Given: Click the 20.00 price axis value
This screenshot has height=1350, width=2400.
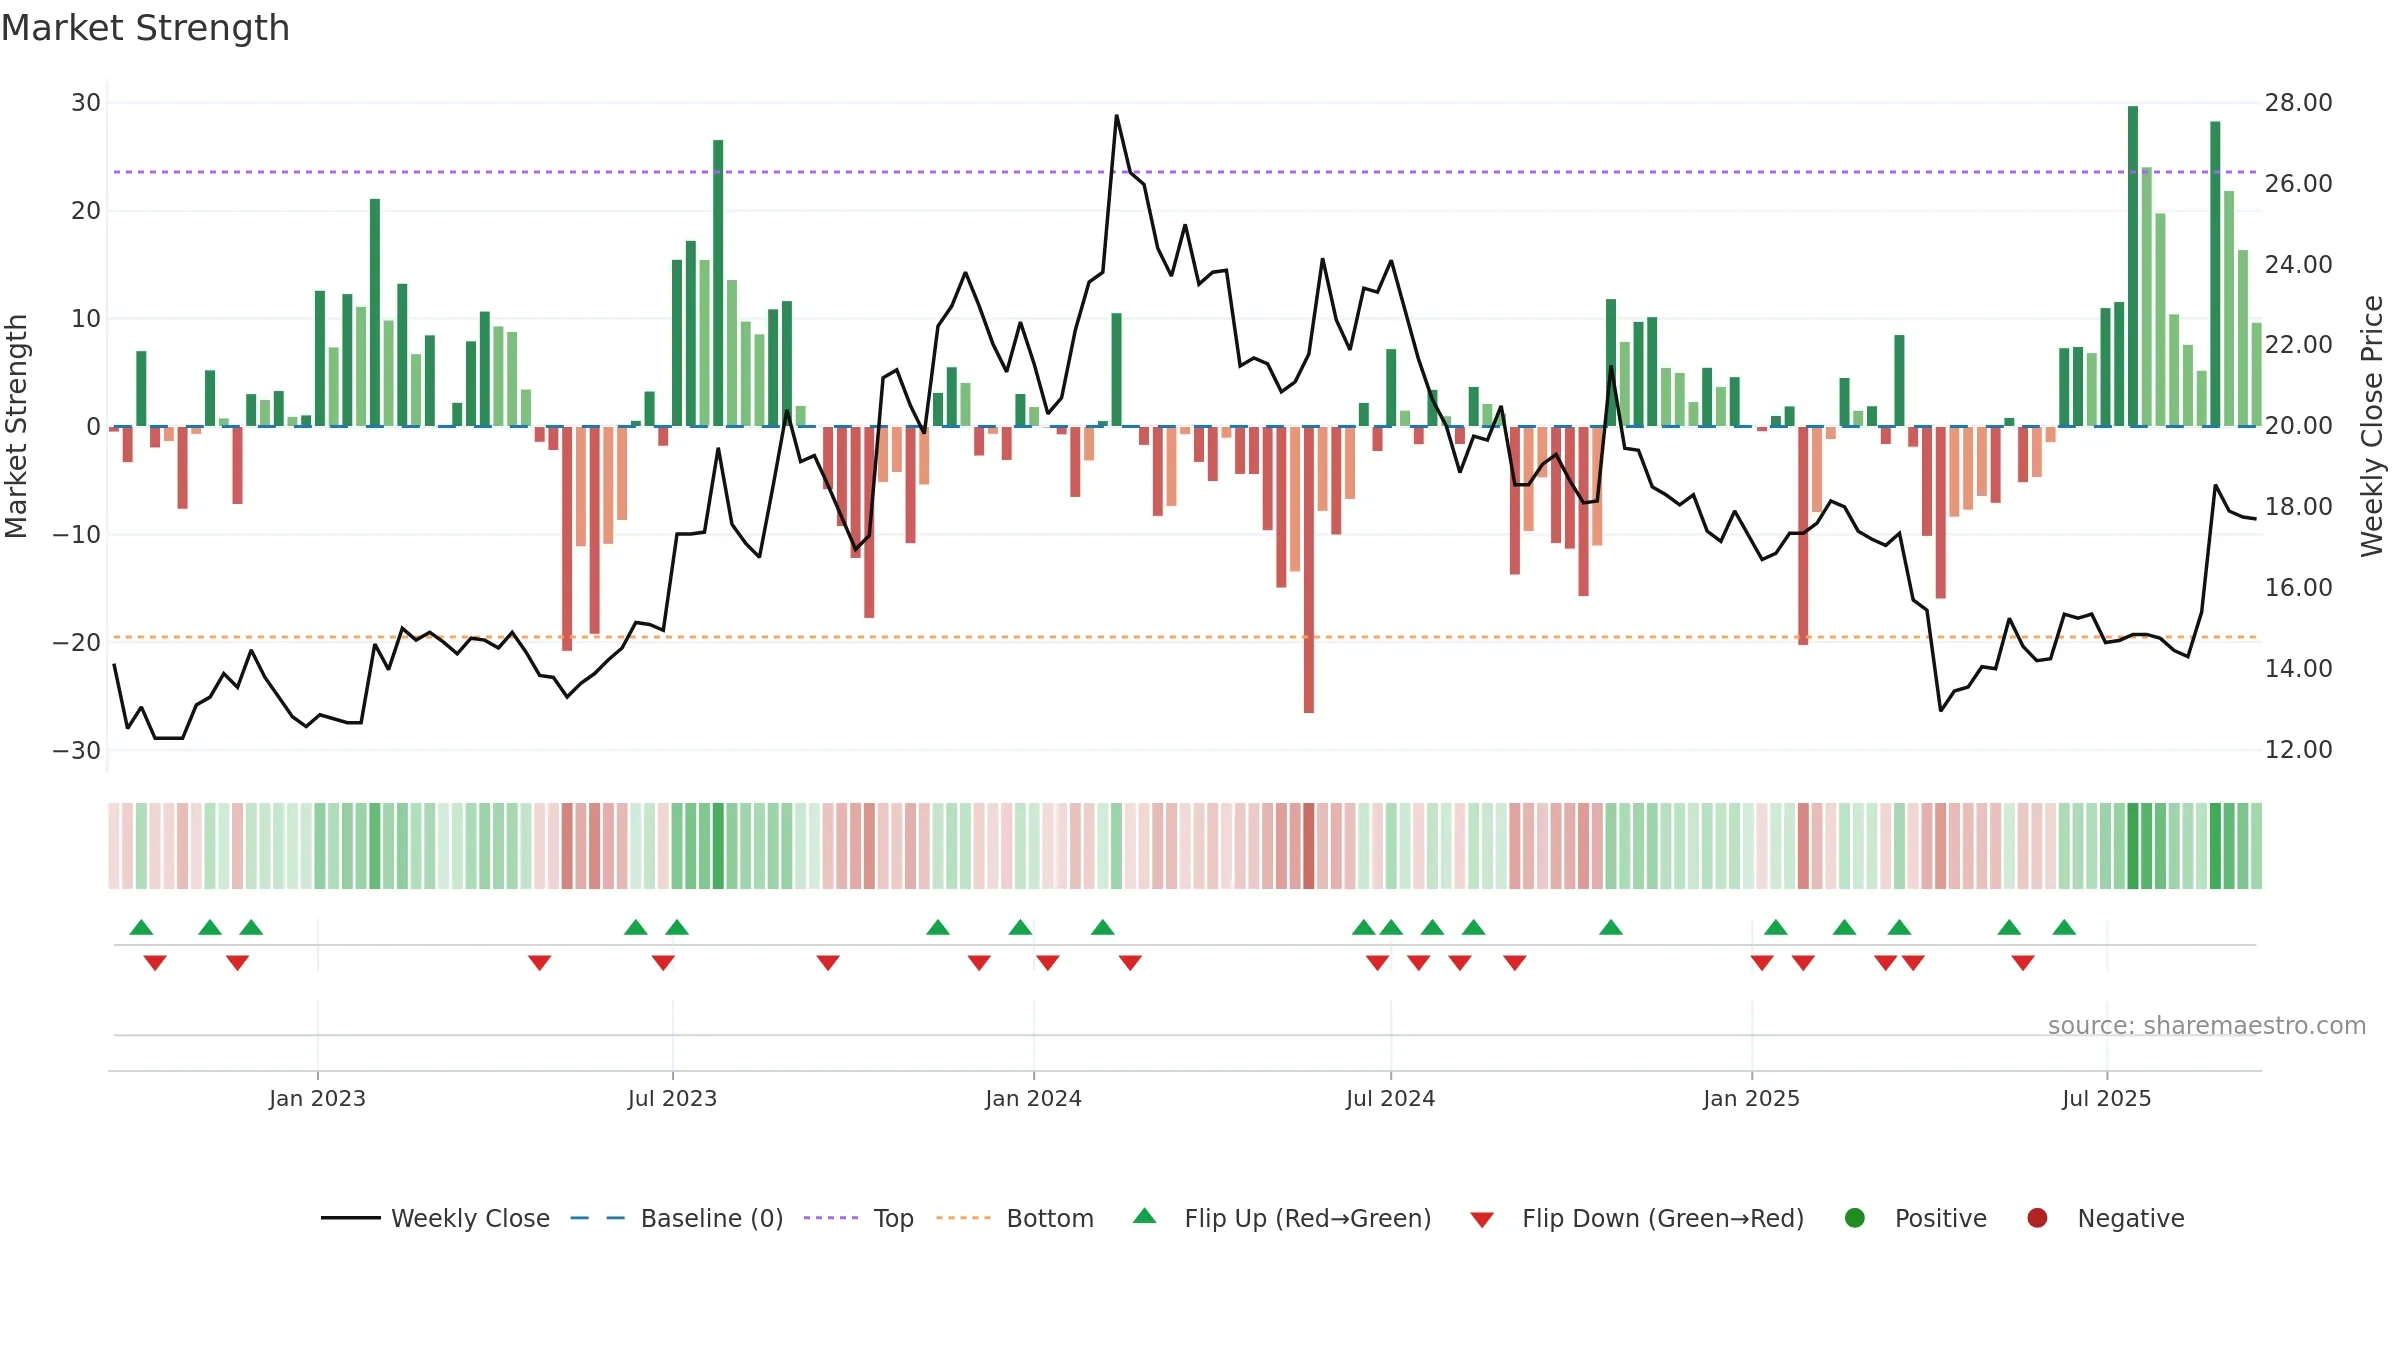Looking at the screenshot, I should pyautogui.click(x=2298, y=426).
